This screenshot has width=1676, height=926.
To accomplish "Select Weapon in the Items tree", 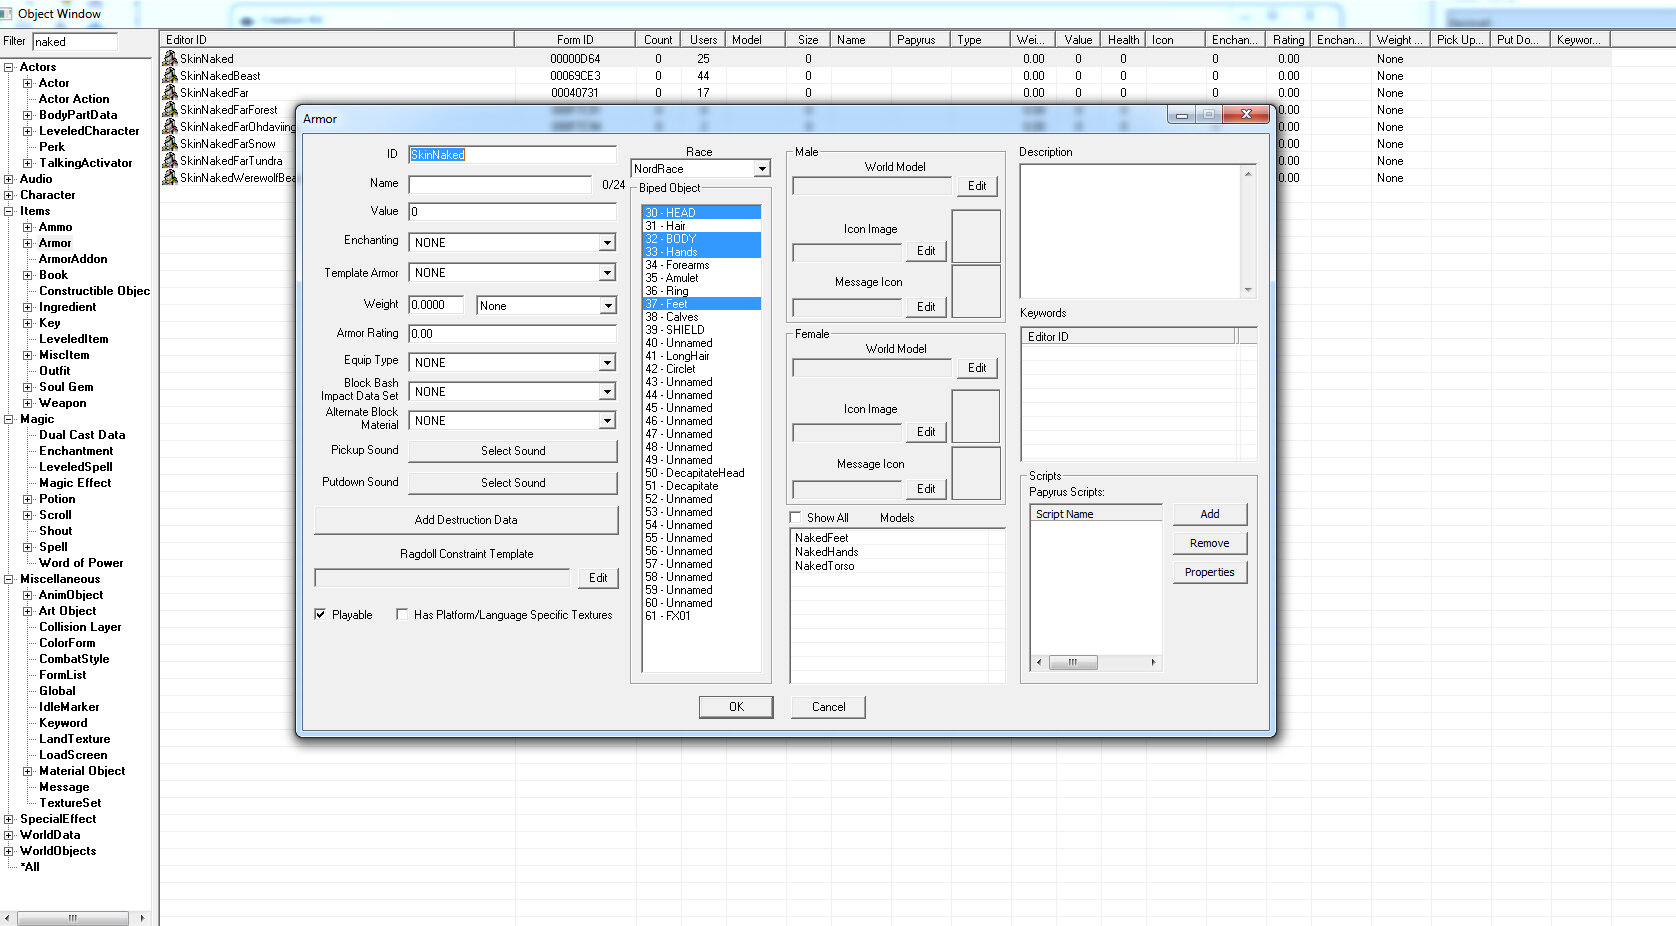I will (62, 403).
